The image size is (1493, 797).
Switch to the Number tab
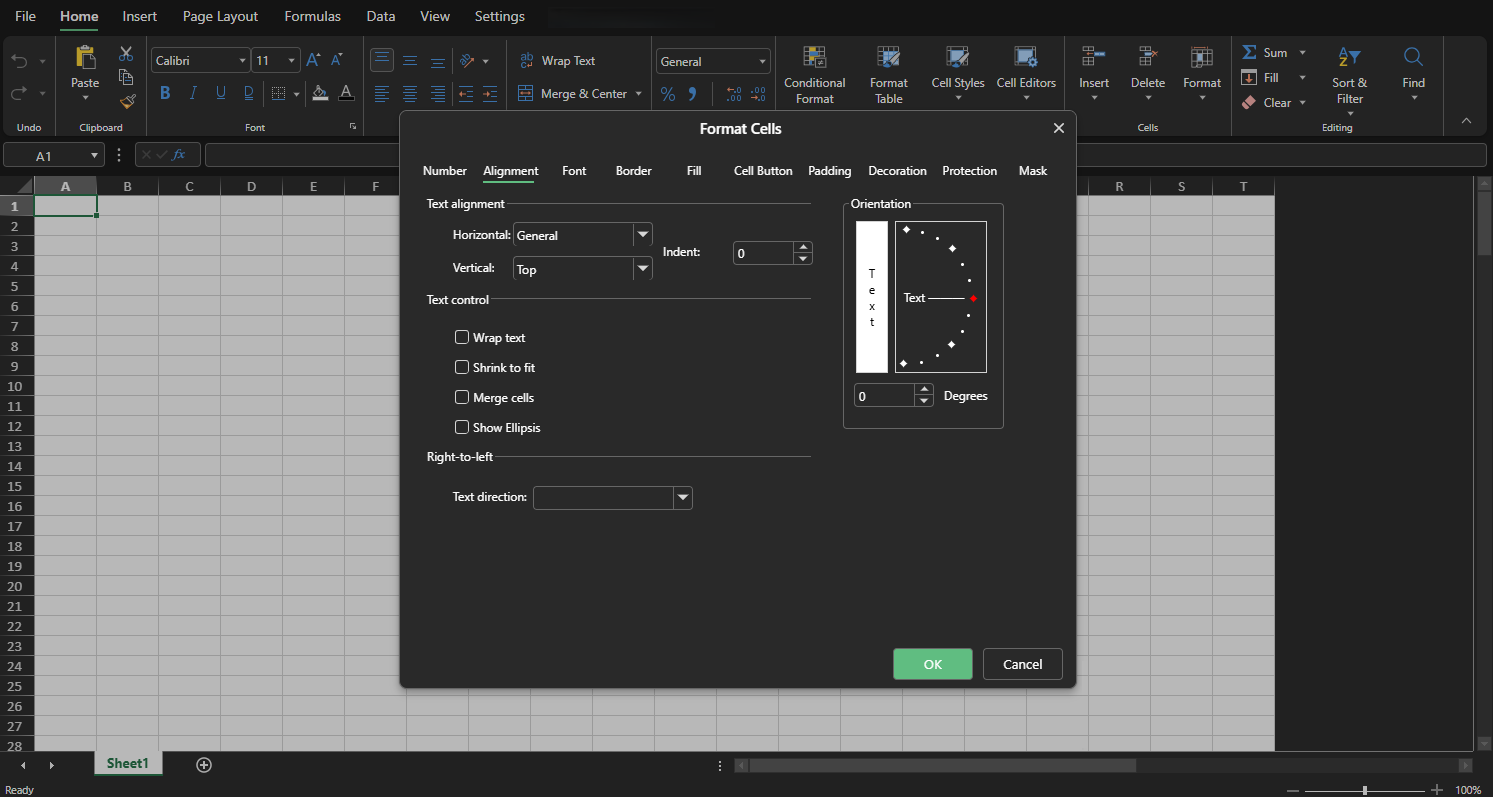(445, 171)
